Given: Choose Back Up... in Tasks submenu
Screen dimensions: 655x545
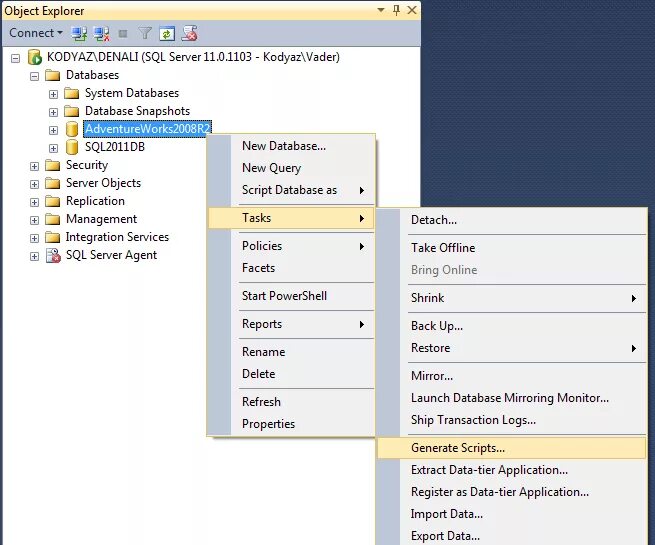Looking at the screenshot, I should [512, 326].
